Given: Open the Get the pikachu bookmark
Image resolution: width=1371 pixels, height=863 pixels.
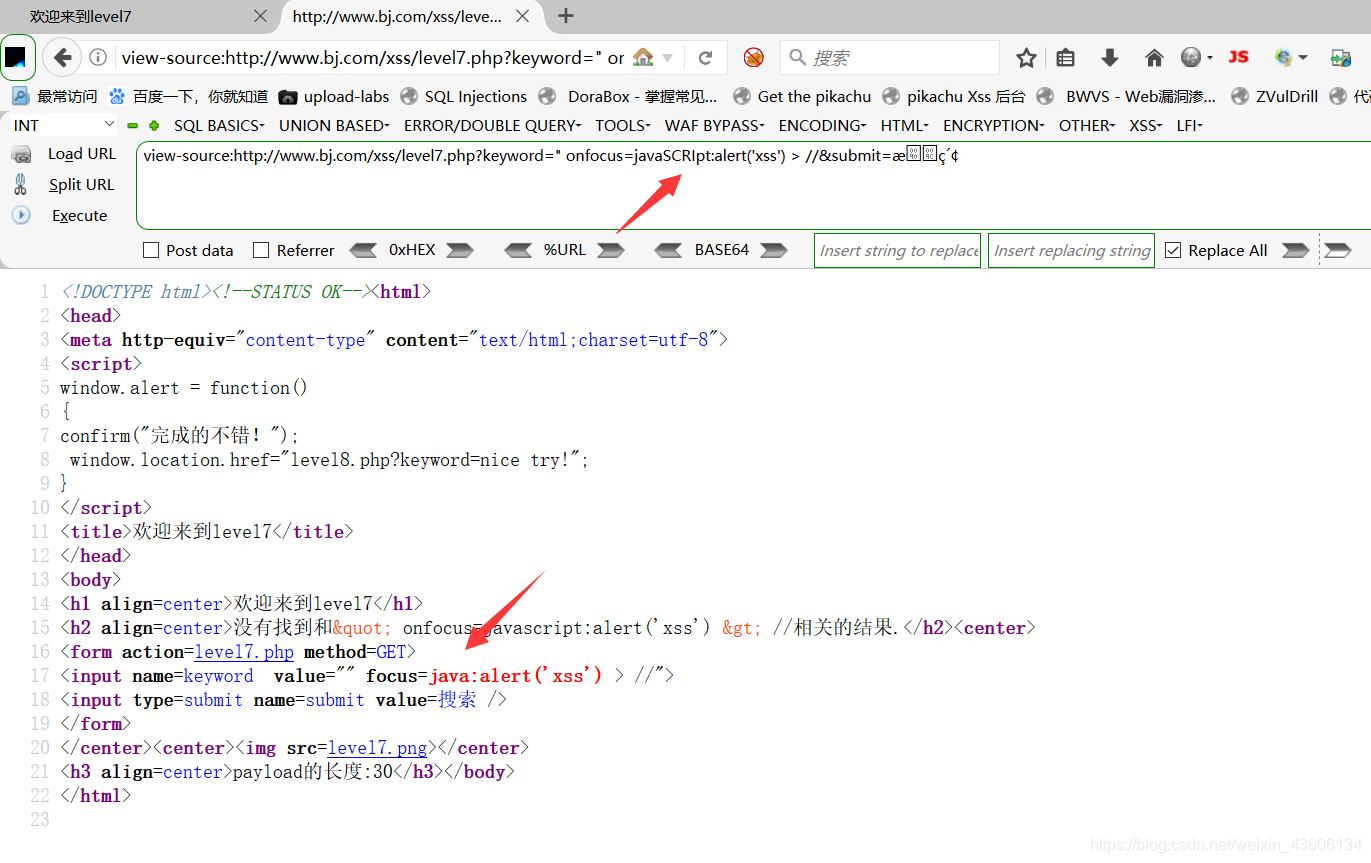Looking at the screenshot, I should (x=802, y=96).
